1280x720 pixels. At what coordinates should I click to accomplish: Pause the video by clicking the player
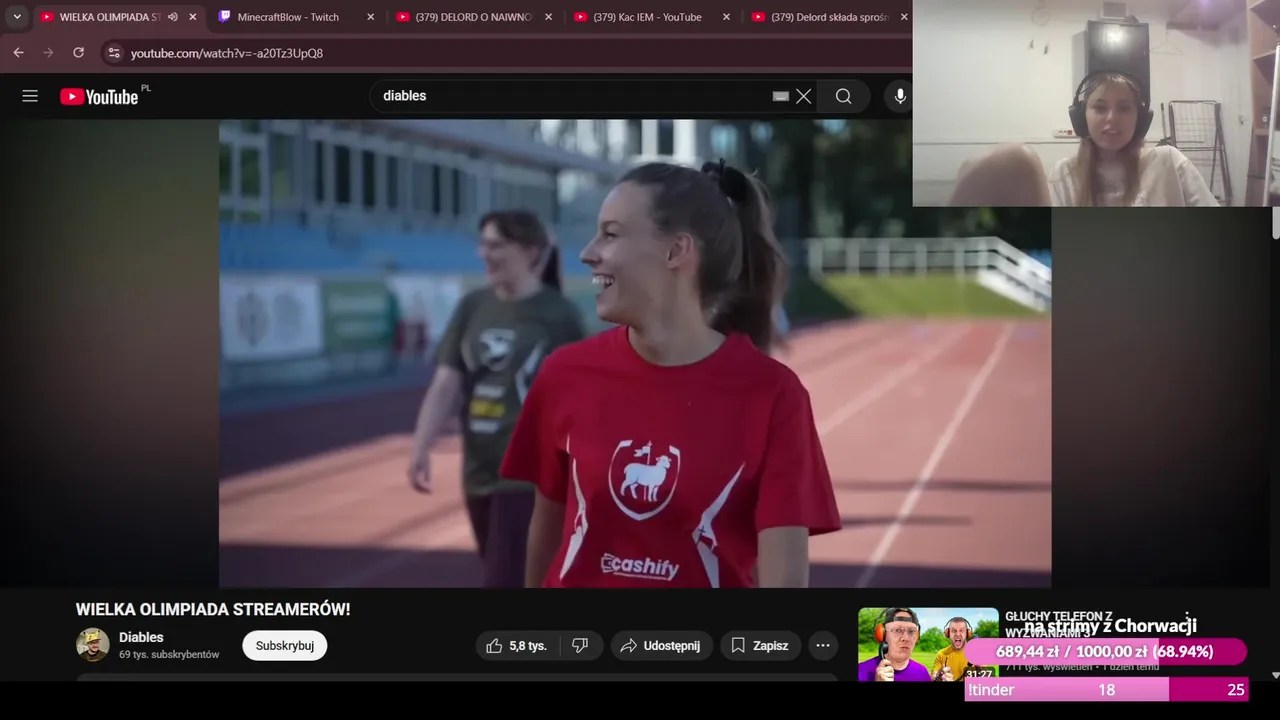pyautogui.click(x=635, y=353)
